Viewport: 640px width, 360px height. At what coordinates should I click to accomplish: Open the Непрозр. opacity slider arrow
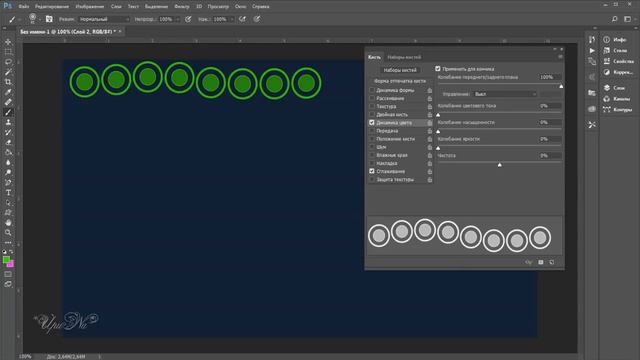178,19
